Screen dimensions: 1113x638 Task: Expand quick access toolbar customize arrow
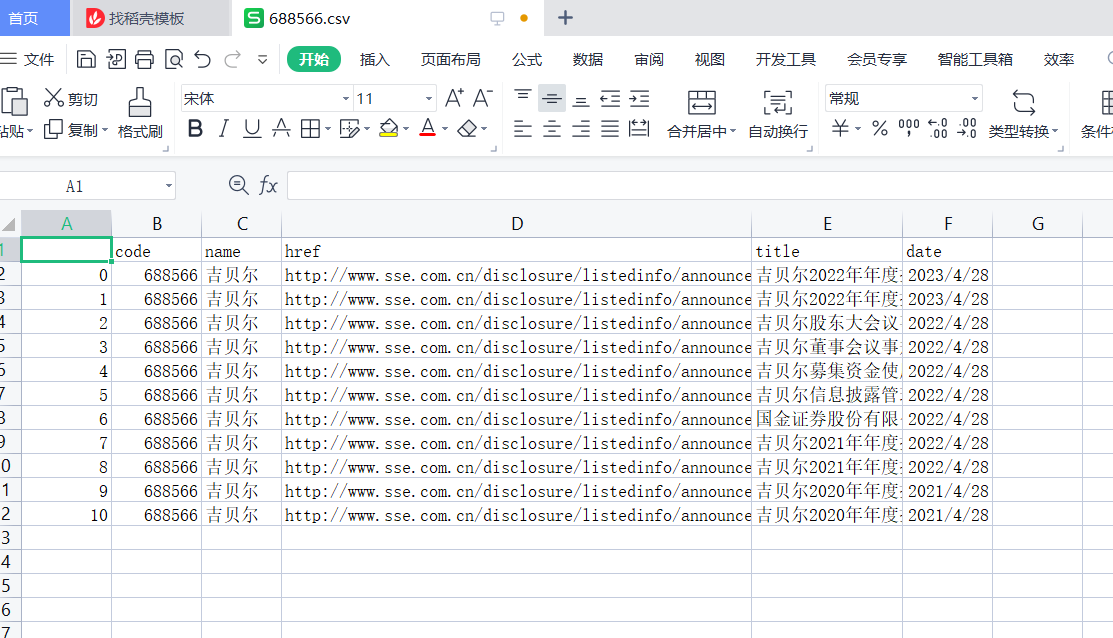coord(263,60)
